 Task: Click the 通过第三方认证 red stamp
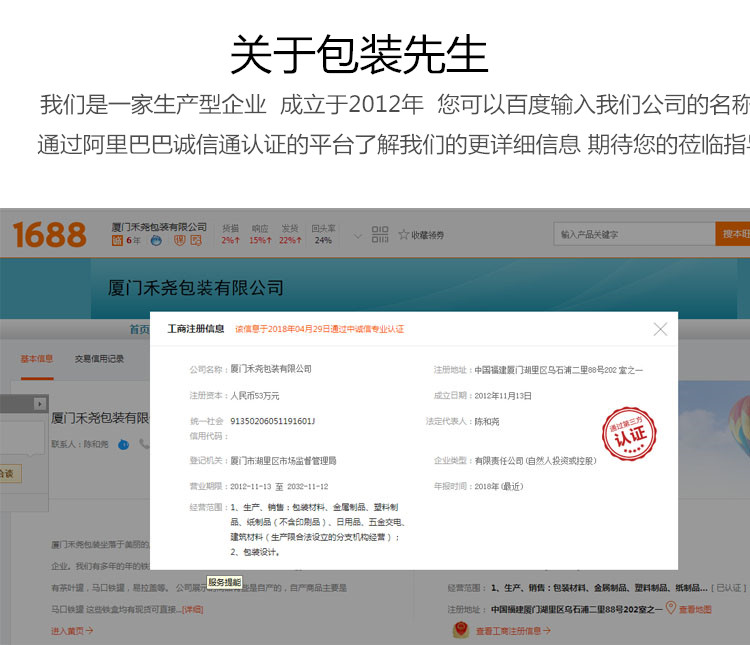(x=629, y=434)
